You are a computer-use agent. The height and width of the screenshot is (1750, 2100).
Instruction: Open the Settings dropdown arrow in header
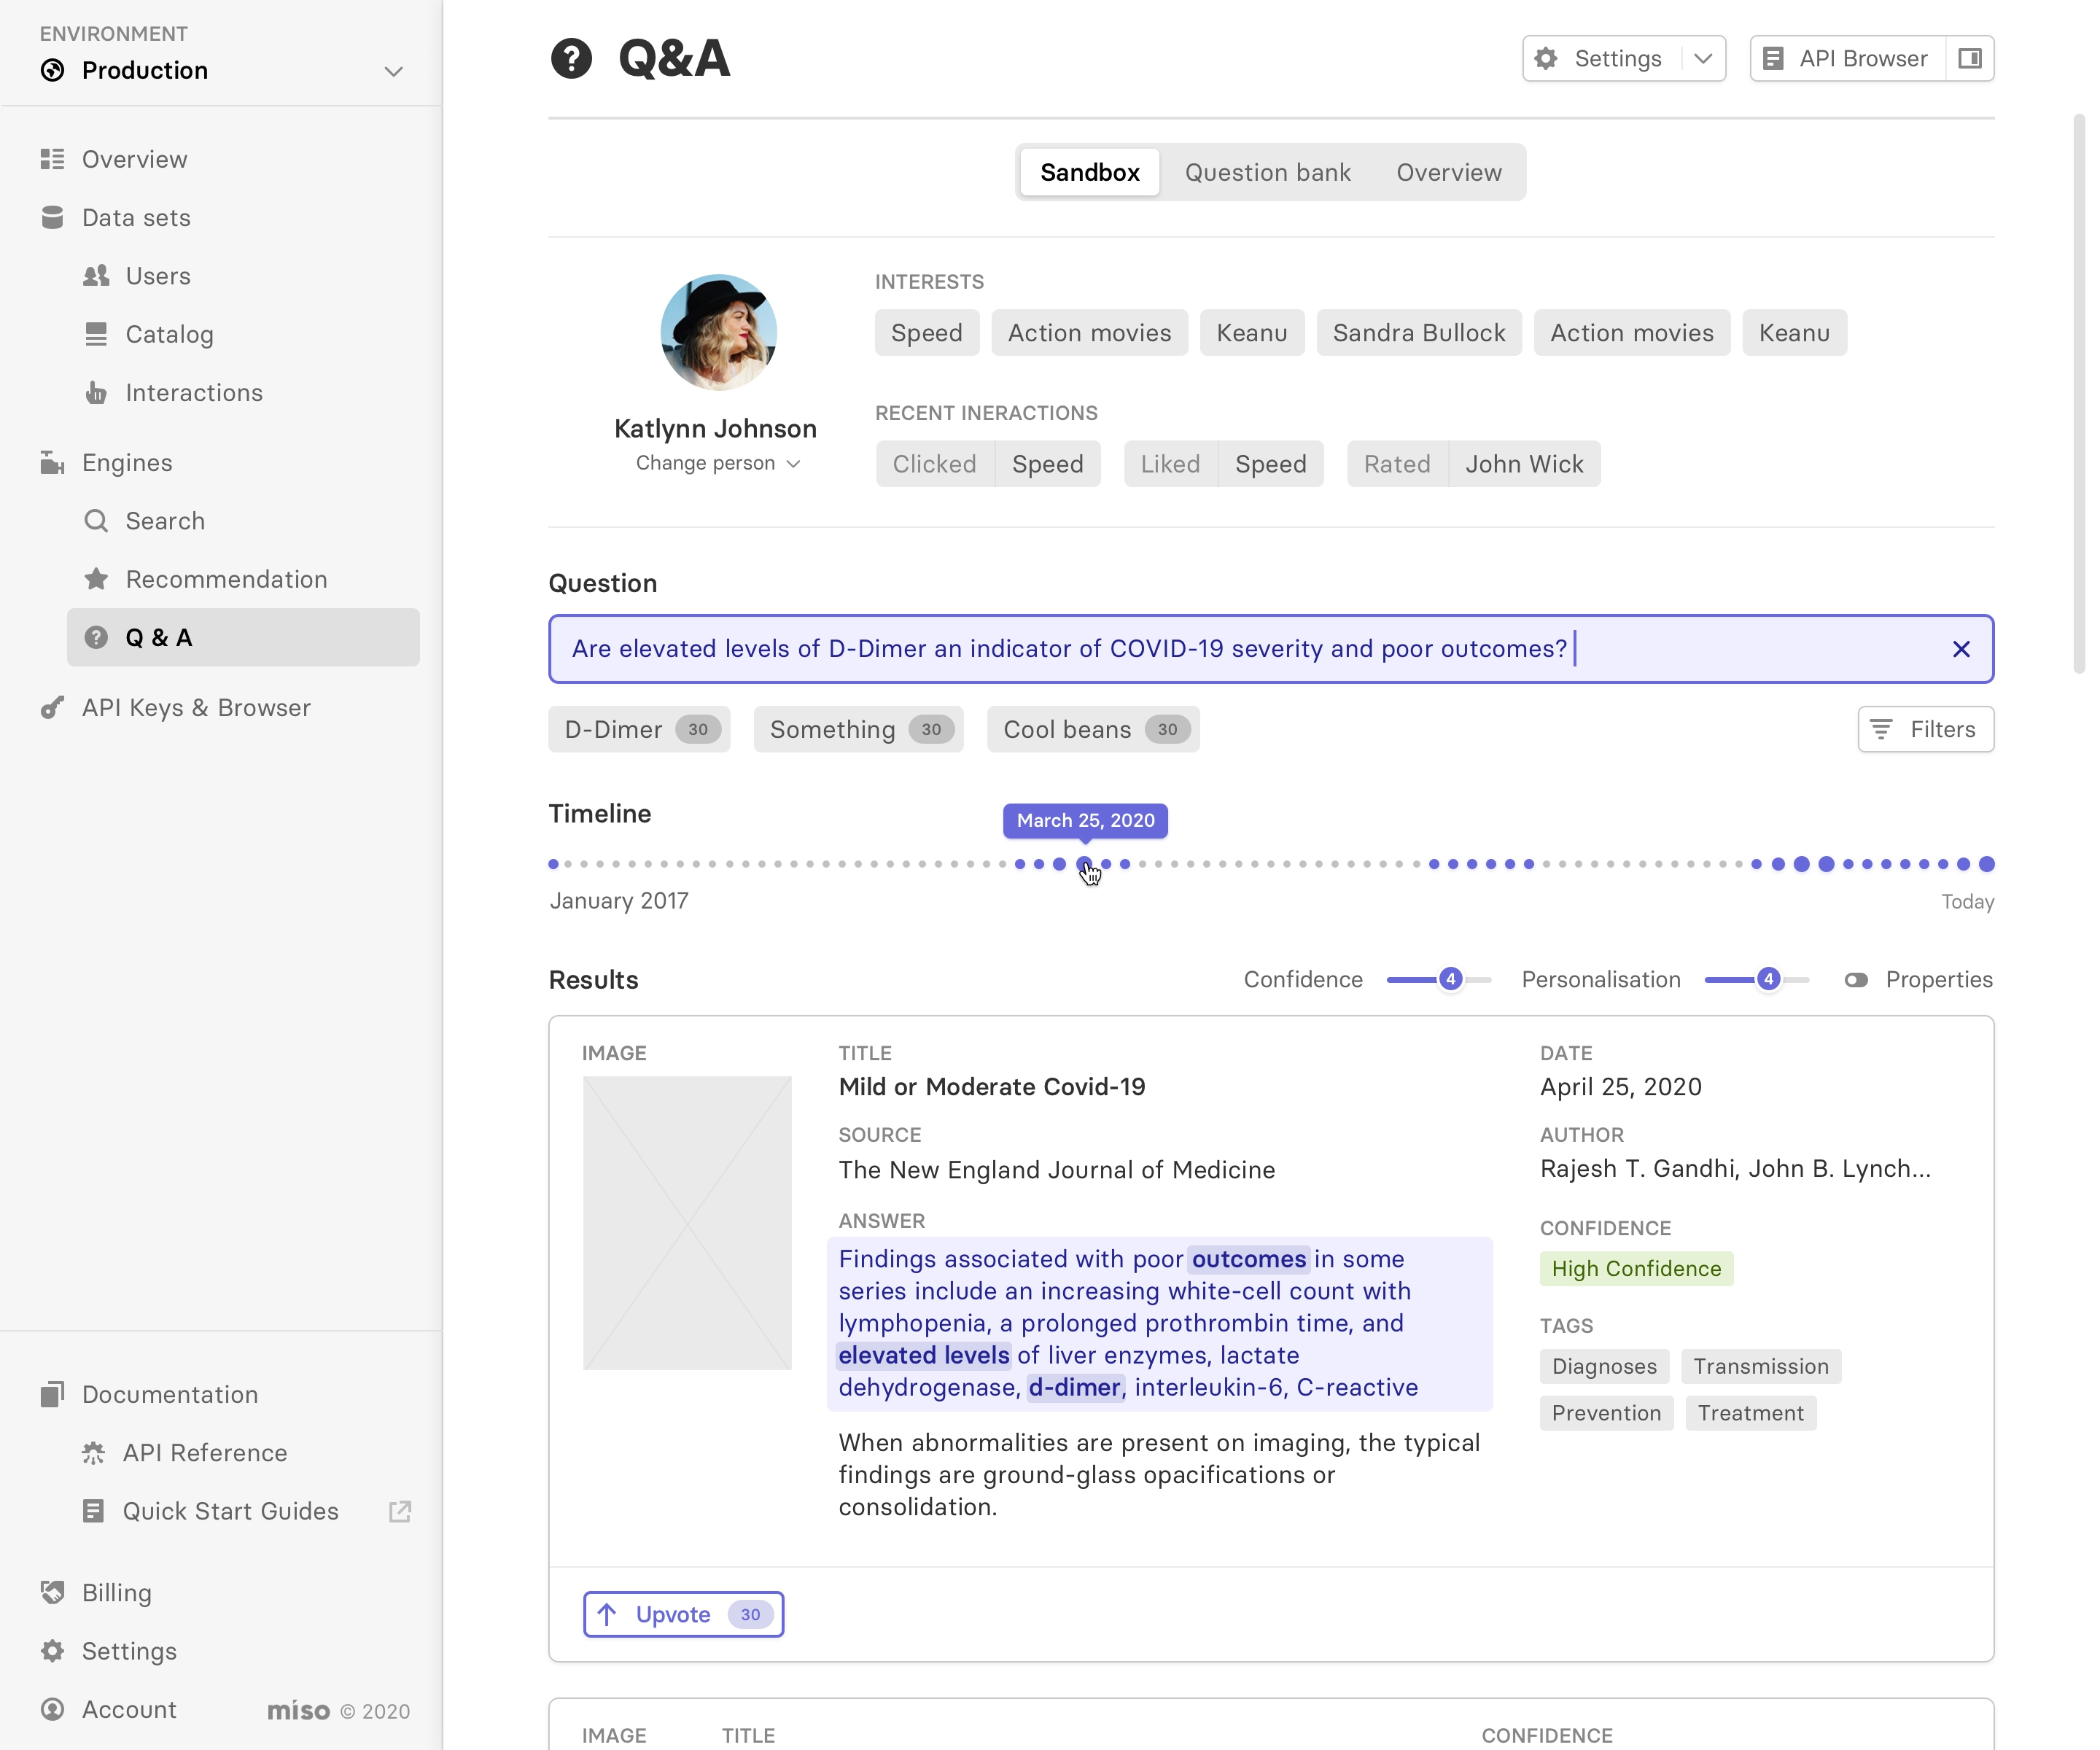click(x=1703, y=58)
